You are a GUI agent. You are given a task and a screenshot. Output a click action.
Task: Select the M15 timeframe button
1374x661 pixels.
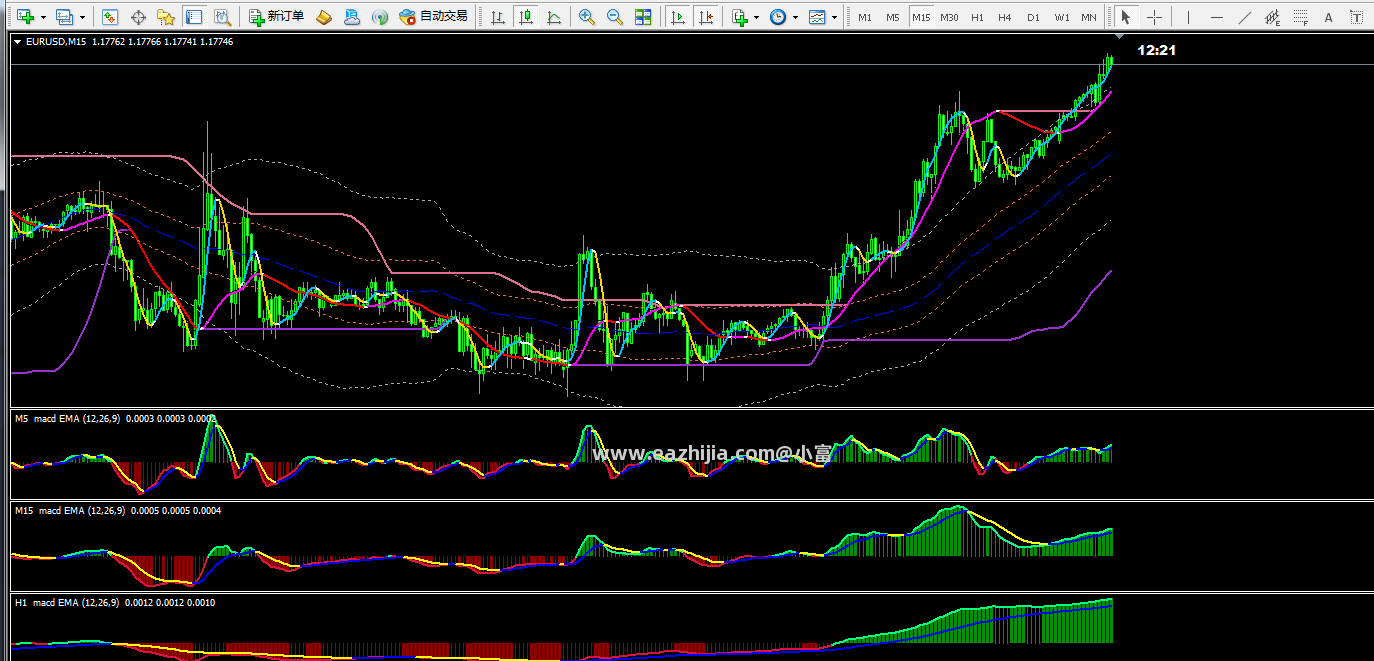[921, 17]
